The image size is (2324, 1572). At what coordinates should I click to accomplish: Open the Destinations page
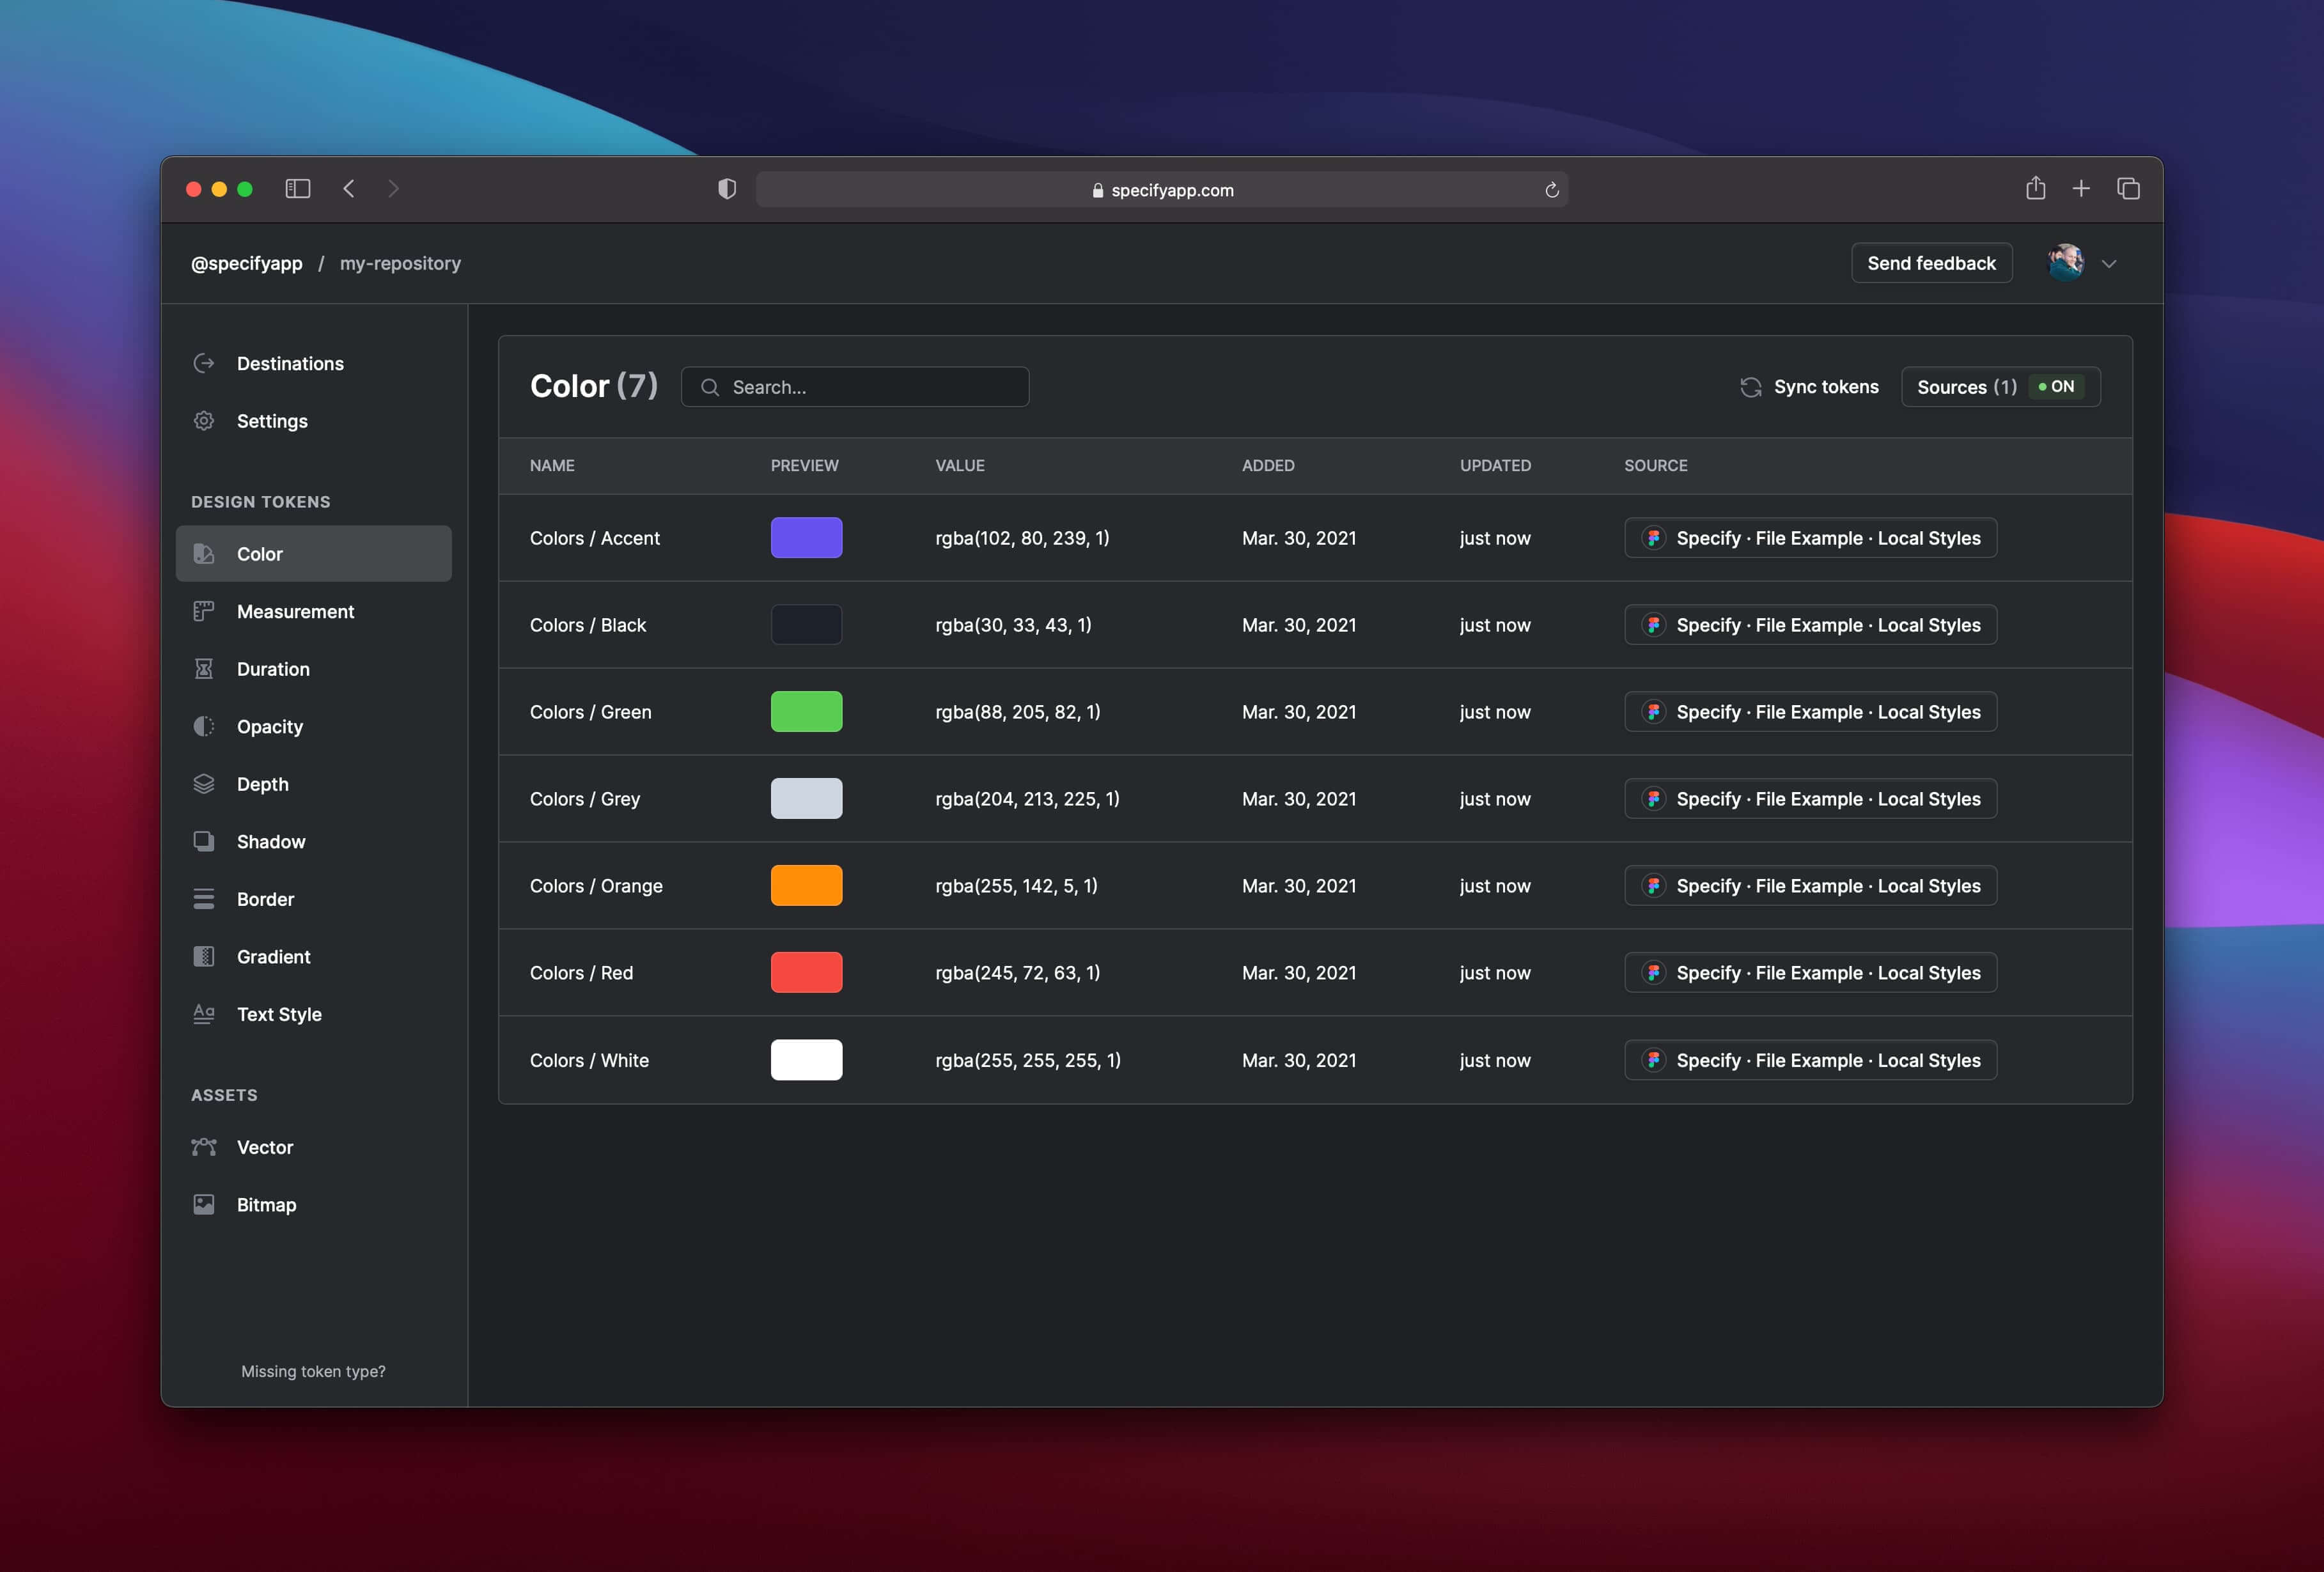pos(290,363)
